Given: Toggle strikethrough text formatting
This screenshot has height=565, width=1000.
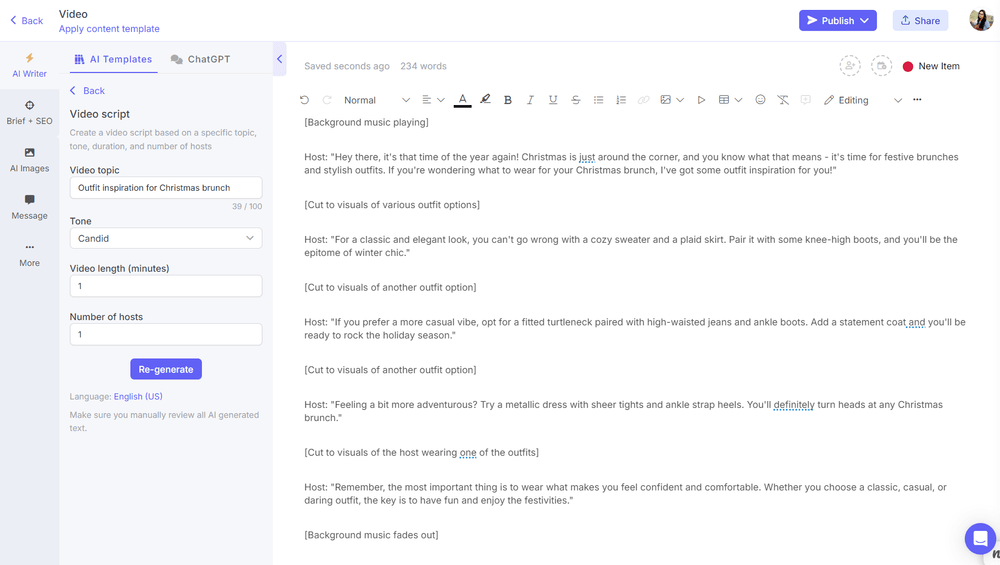Looking at the screenshot, I should (x=576, y=100).
